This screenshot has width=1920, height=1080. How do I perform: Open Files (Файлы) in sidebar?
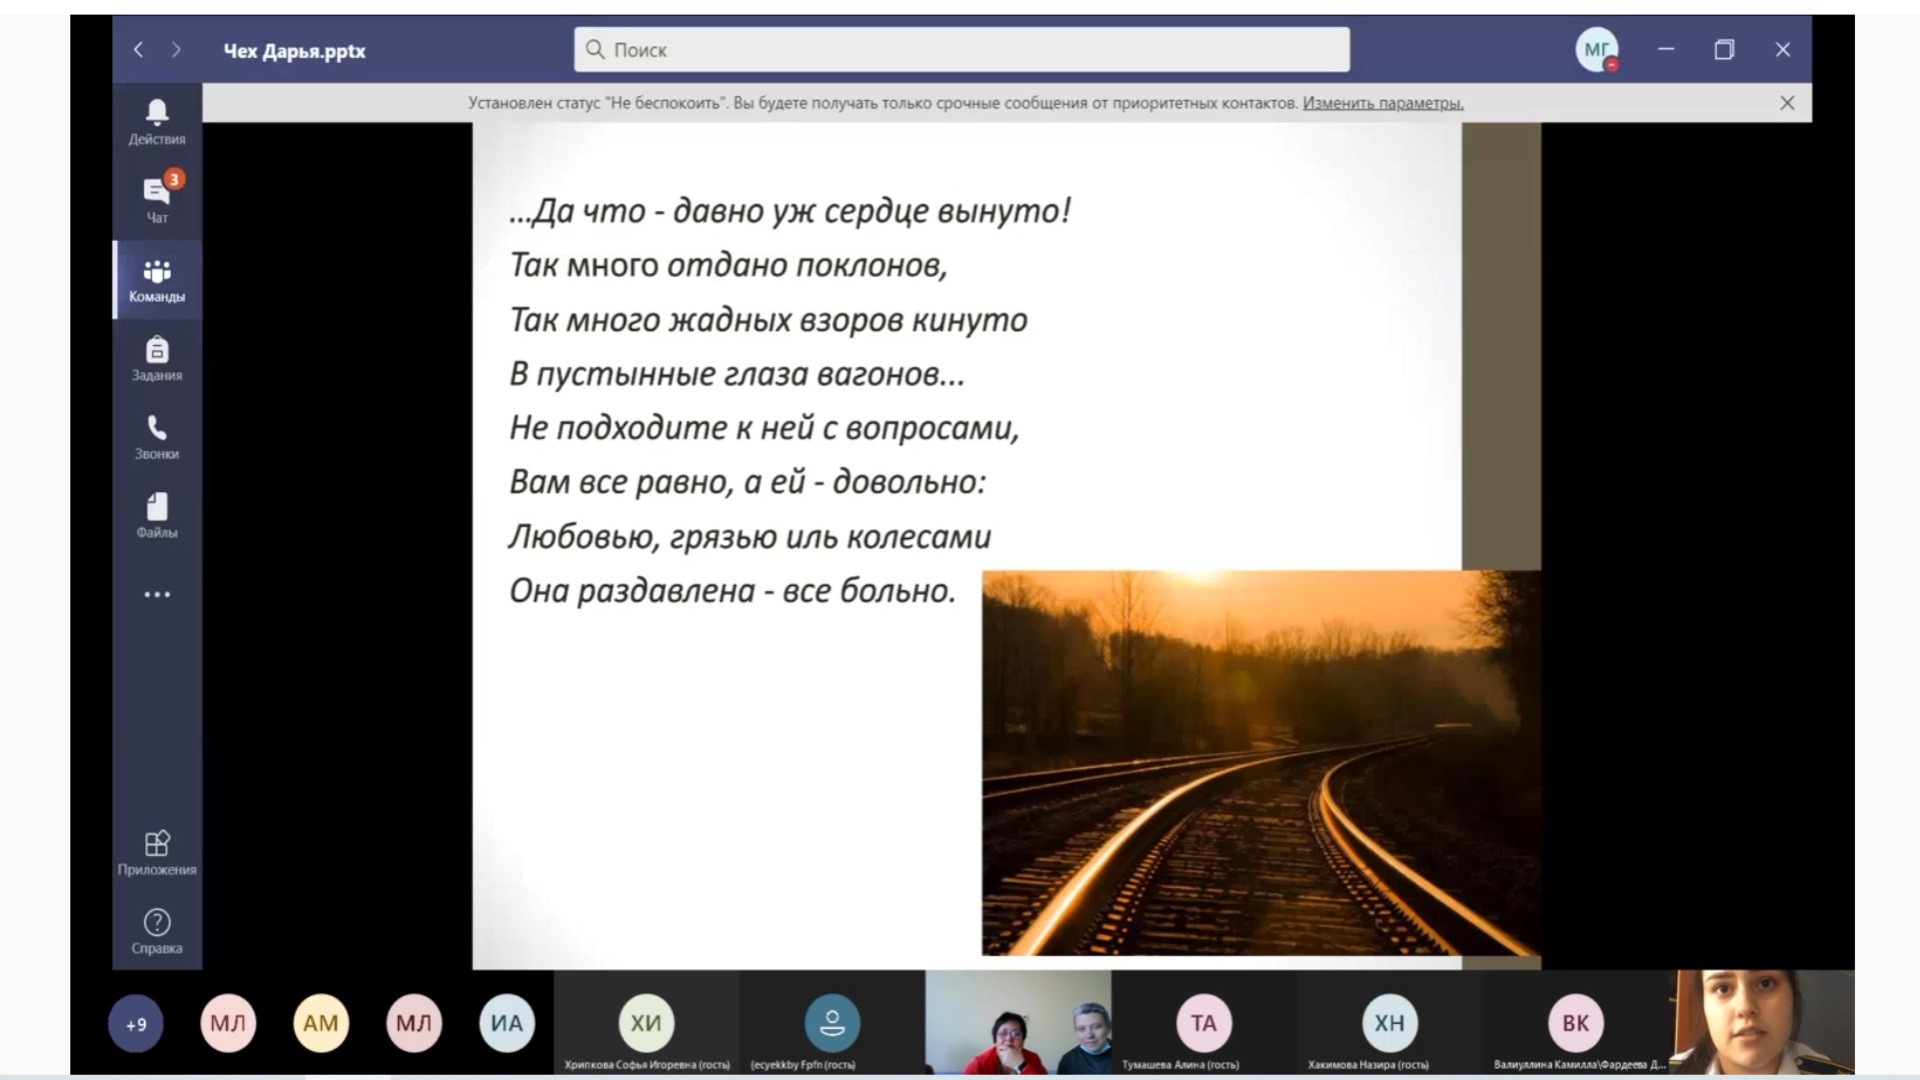pos(157,515)
